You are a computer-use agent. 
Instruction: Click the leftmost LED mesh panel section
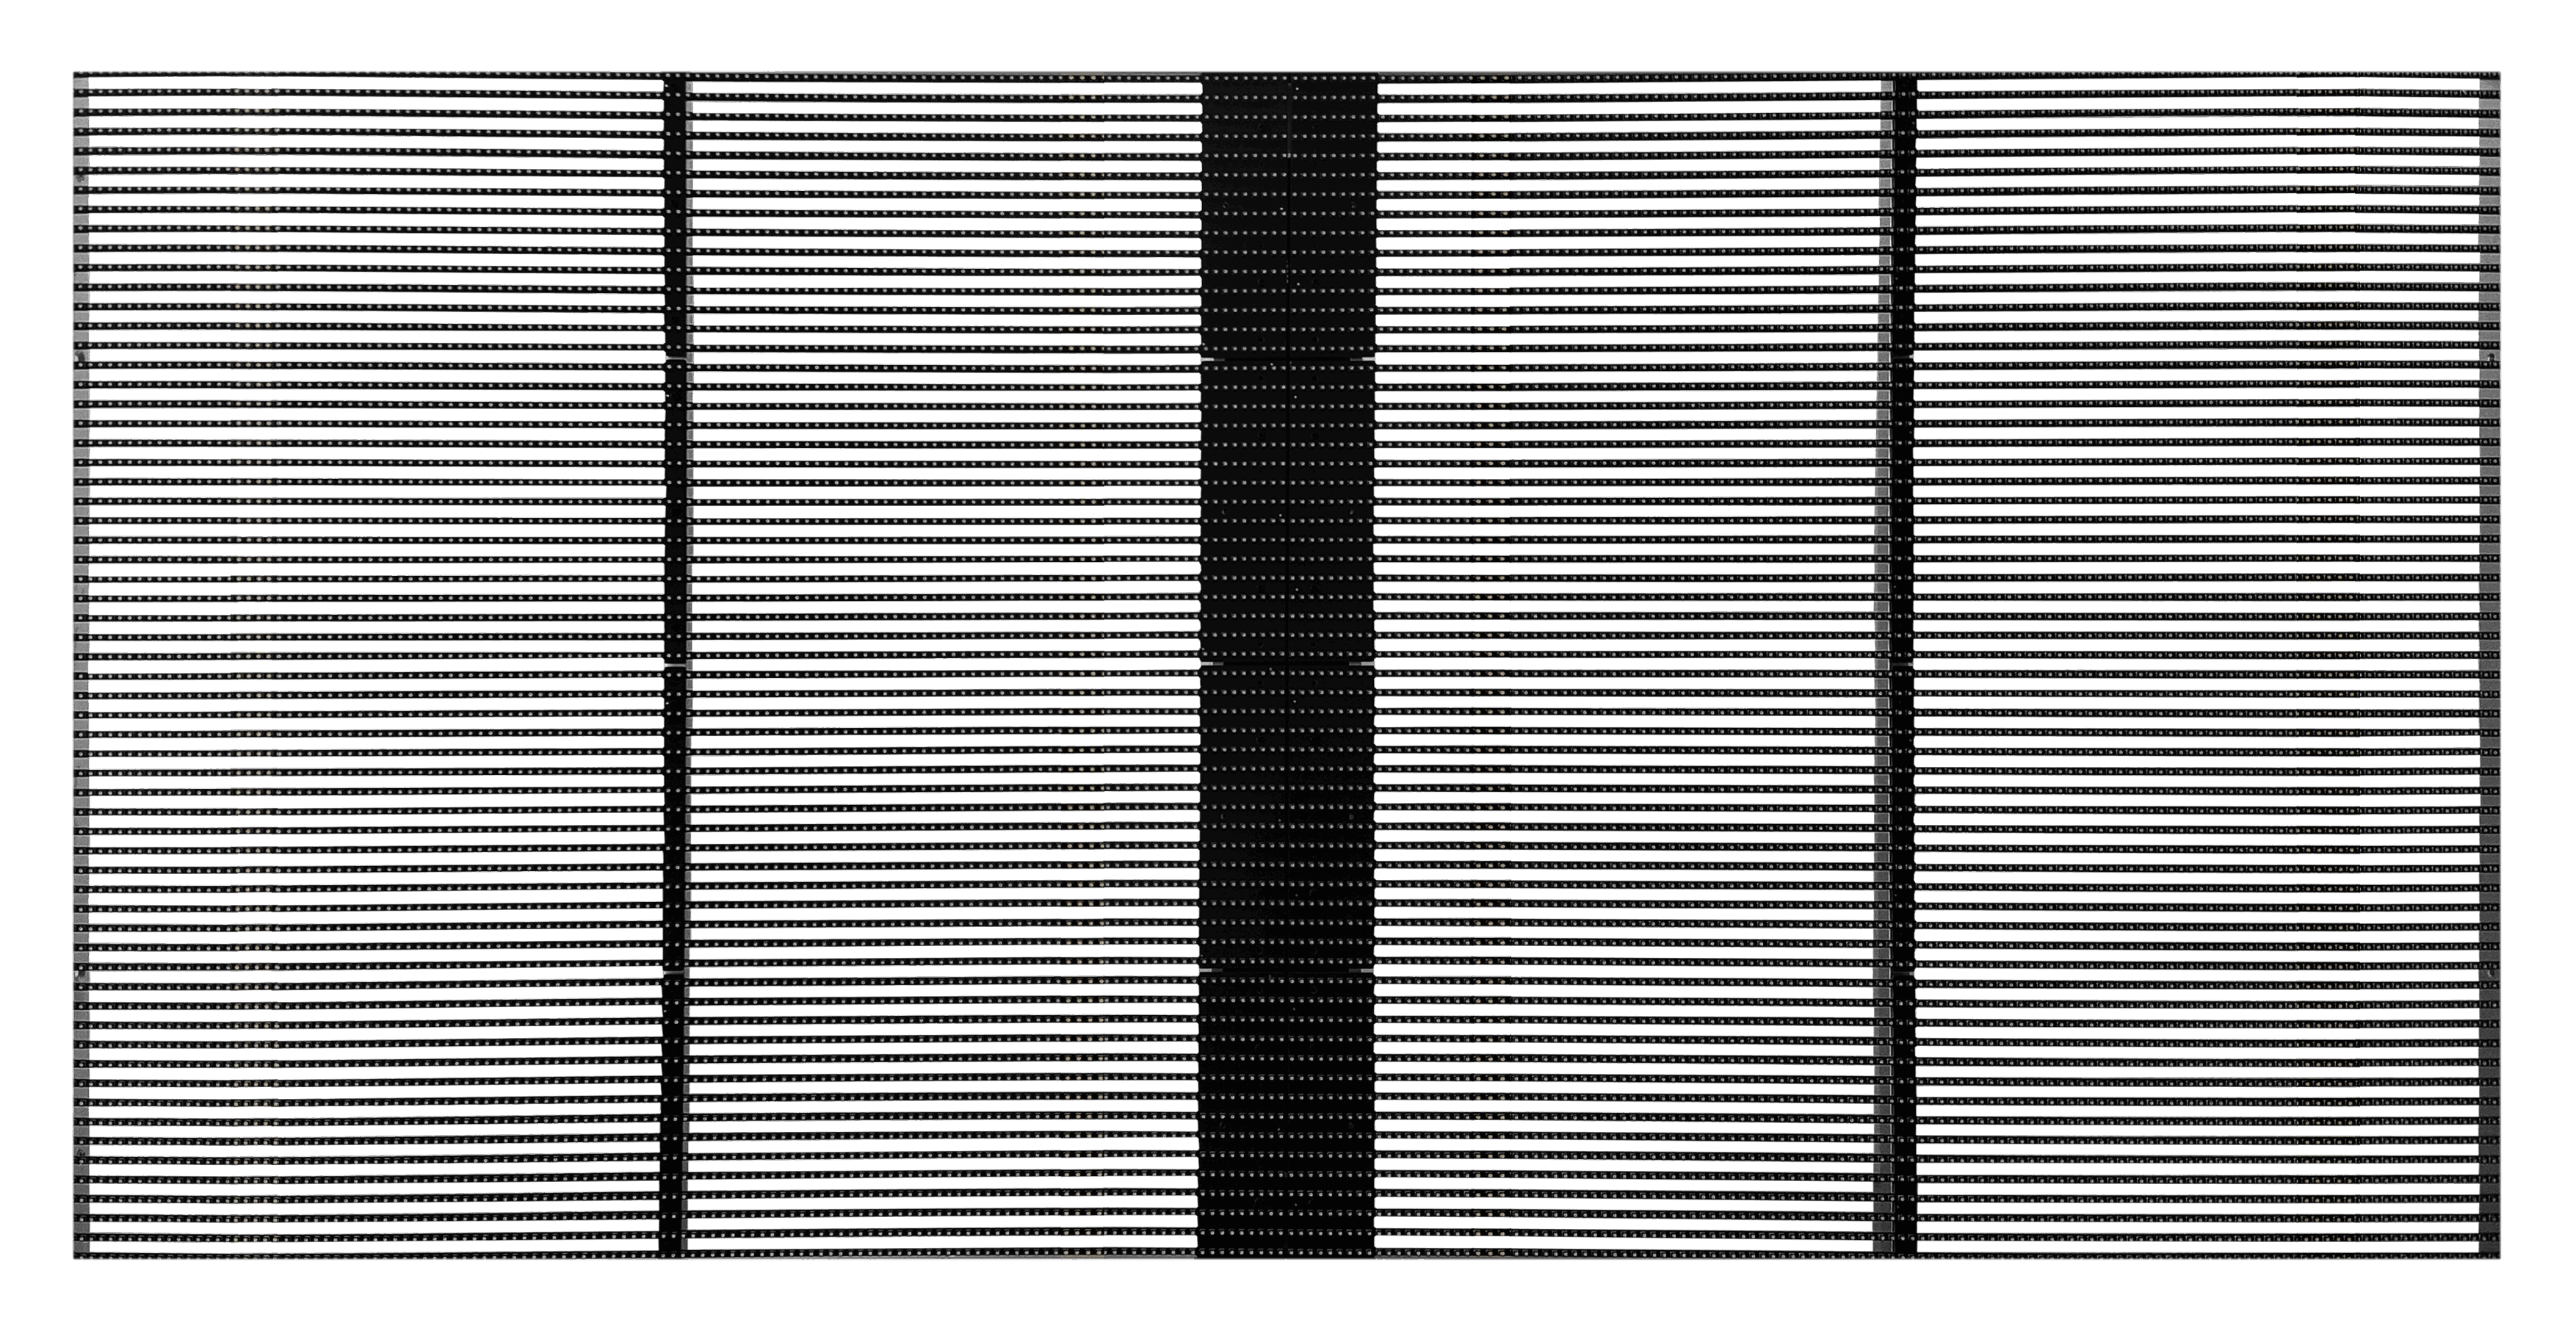pos(370,665)
